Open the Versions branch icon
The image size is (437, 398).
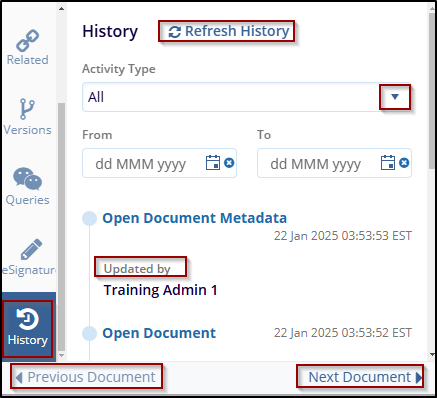point(27,109)
